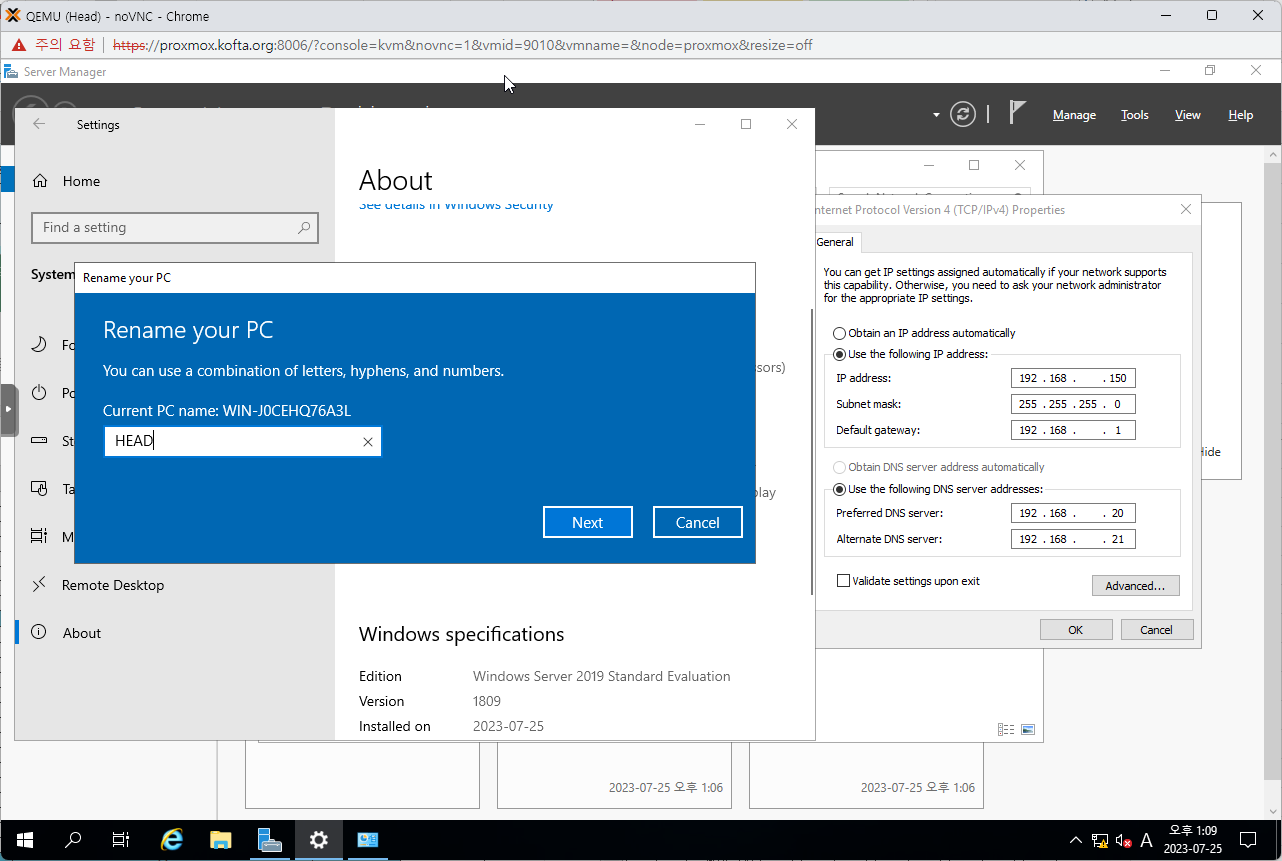This screenshot has height=861, width=1282.
Task: Click the Settings back arrow
Action: (39, 124)
